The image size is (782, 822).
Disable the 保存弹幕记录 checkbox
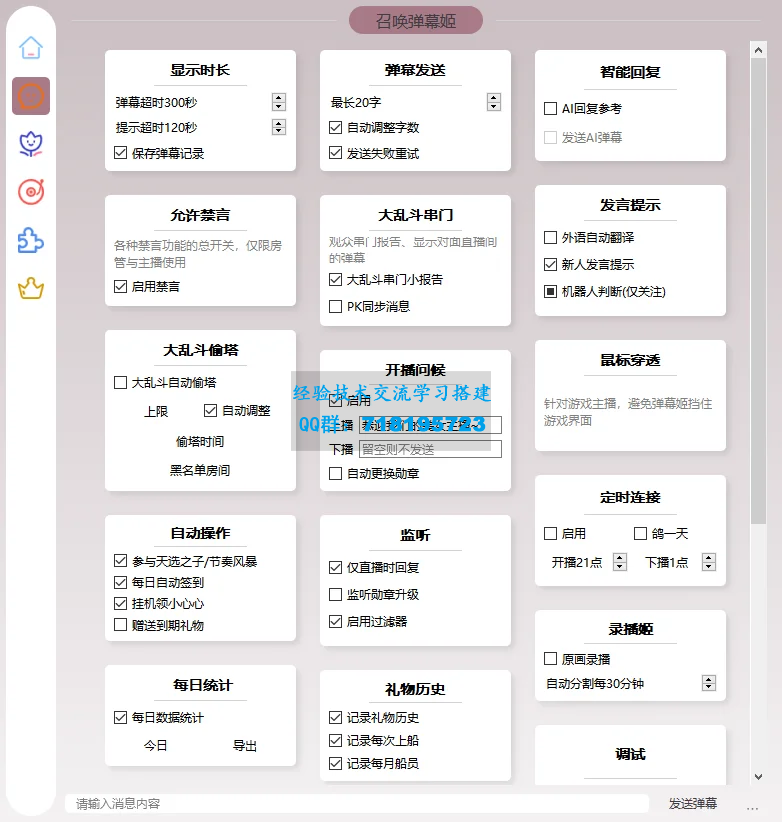[x=121, y=154]
